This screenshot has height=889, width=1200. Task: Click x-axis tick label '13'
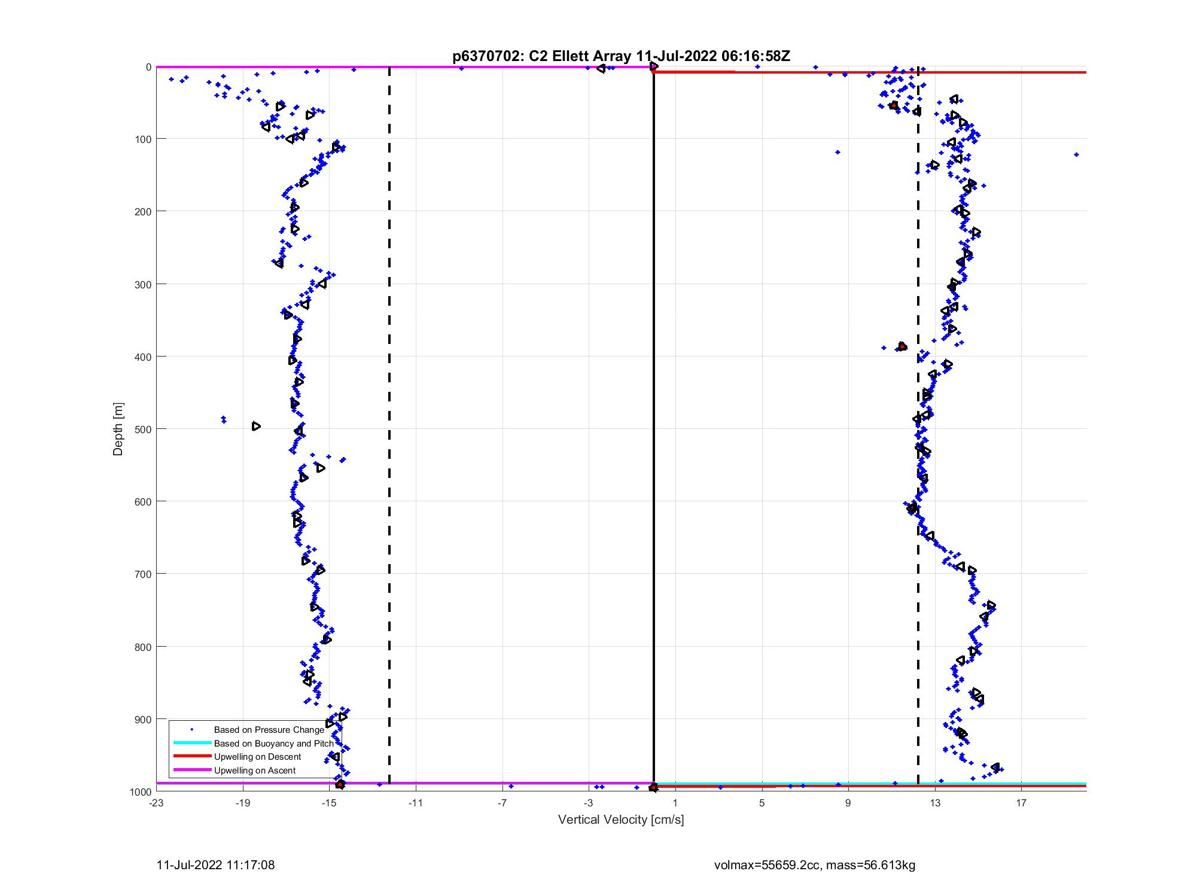coord(934,802)
